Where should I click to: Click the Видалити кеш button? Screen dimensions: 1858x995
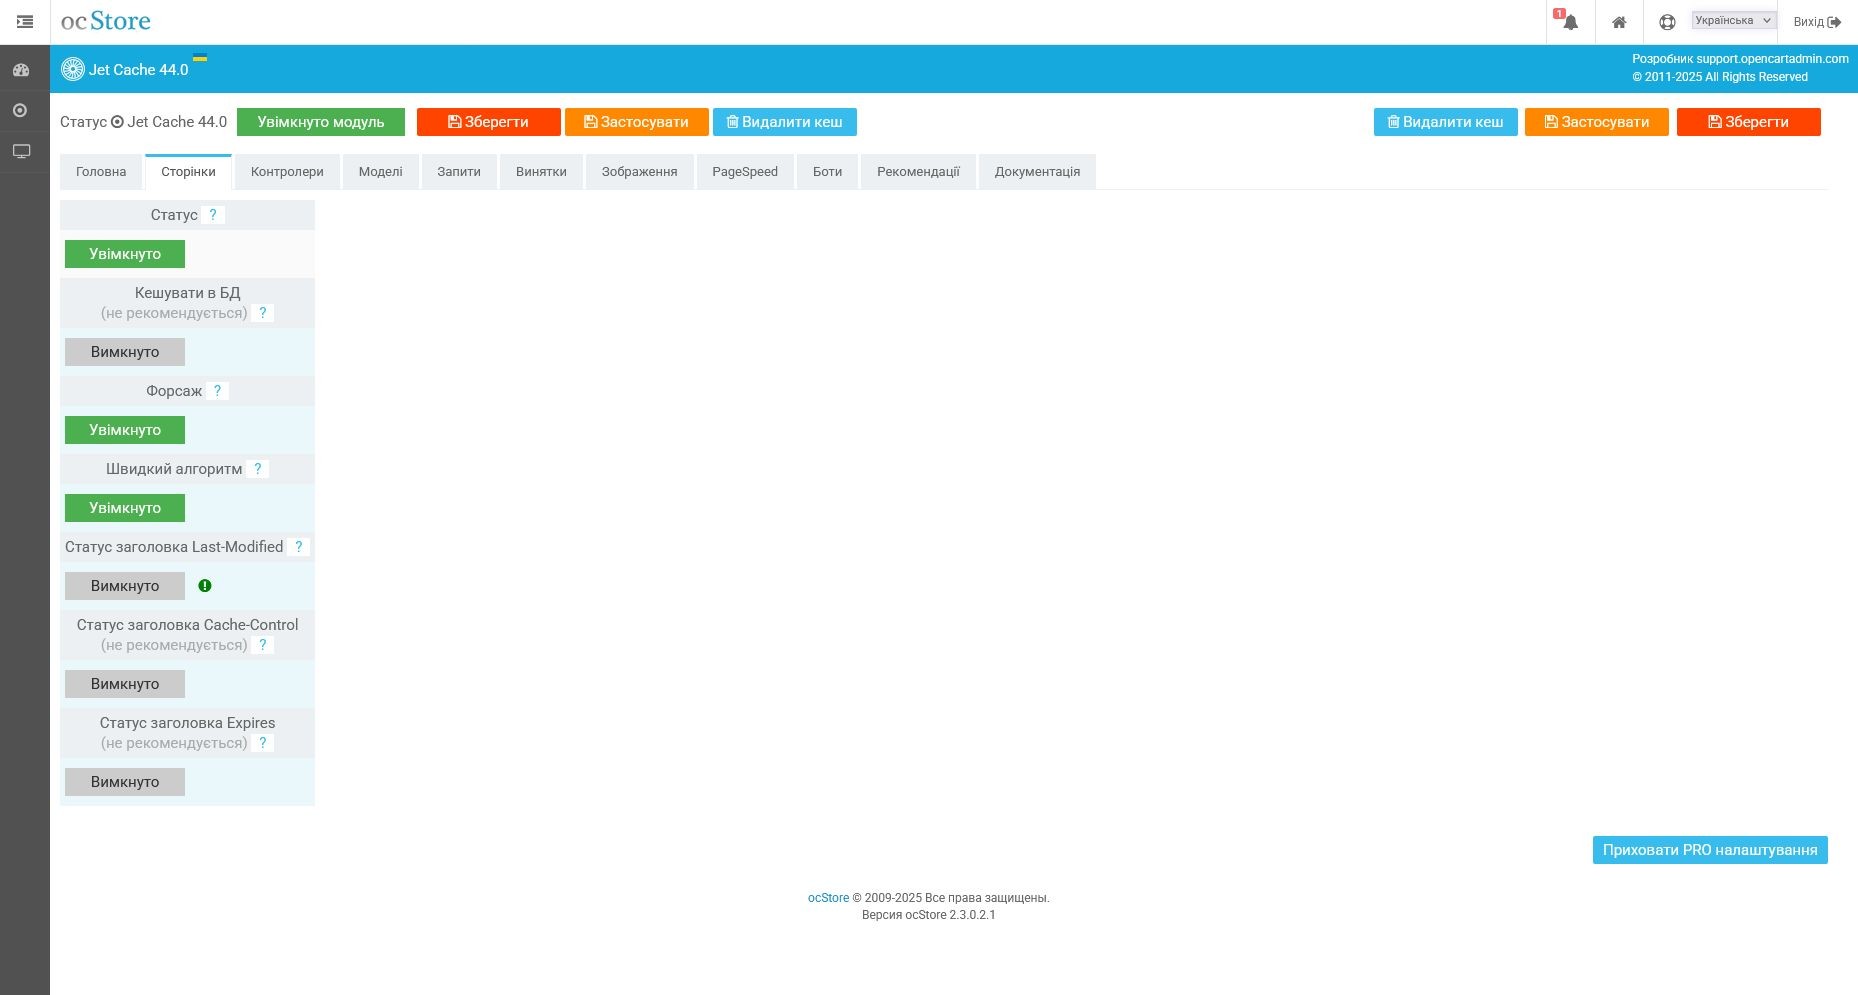pyautogui.click(x=785, y=121)
